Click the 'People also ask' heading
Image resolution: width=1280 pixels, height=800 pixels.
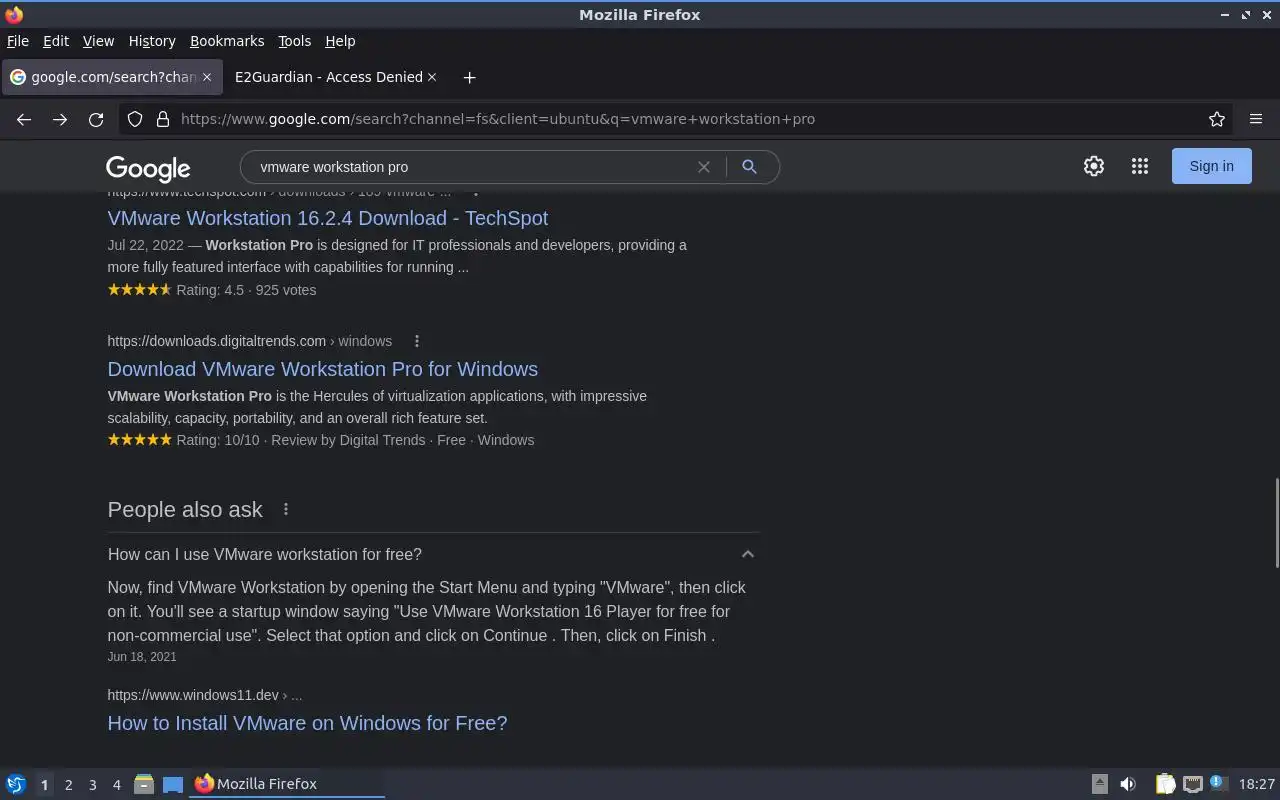(185, 510)
